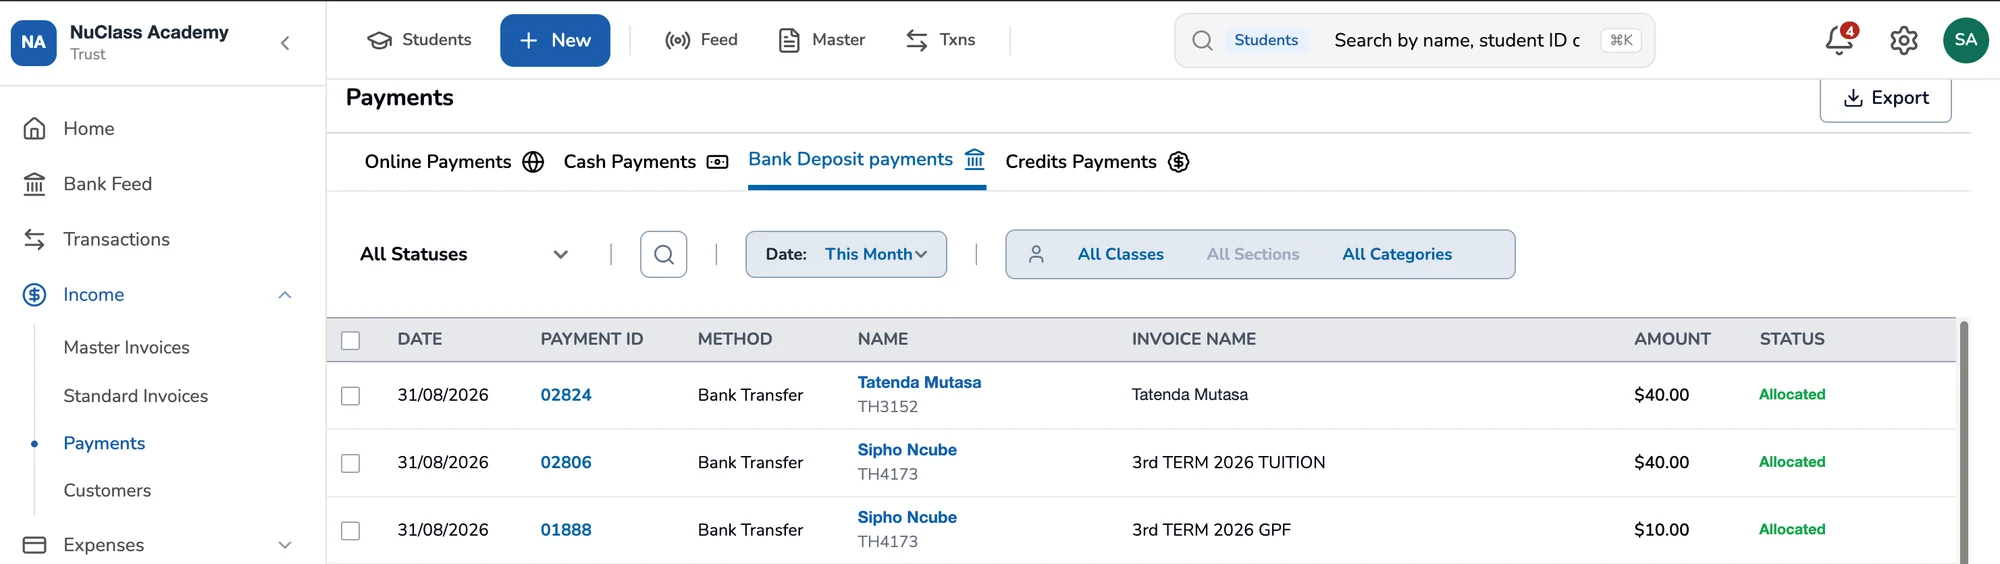Check the row for payment 01888

350,530
